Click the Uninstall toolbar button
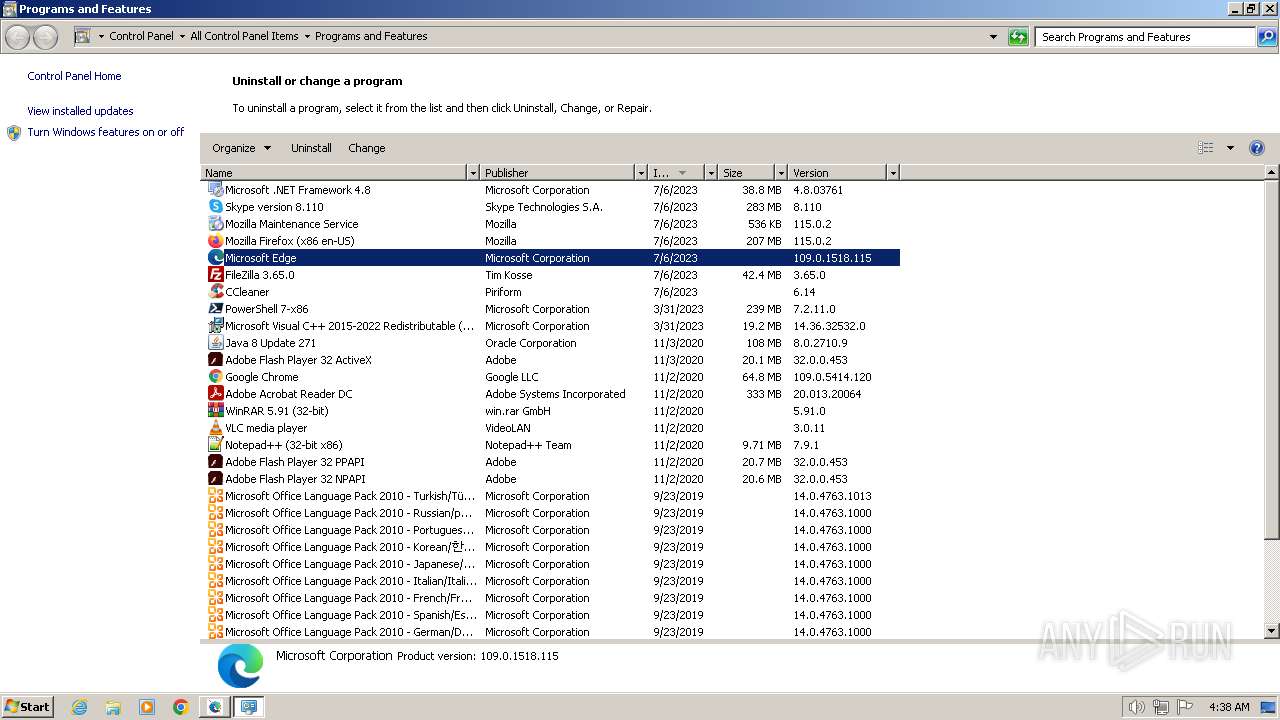The image size is (1280, 720). tap(311, 148)
